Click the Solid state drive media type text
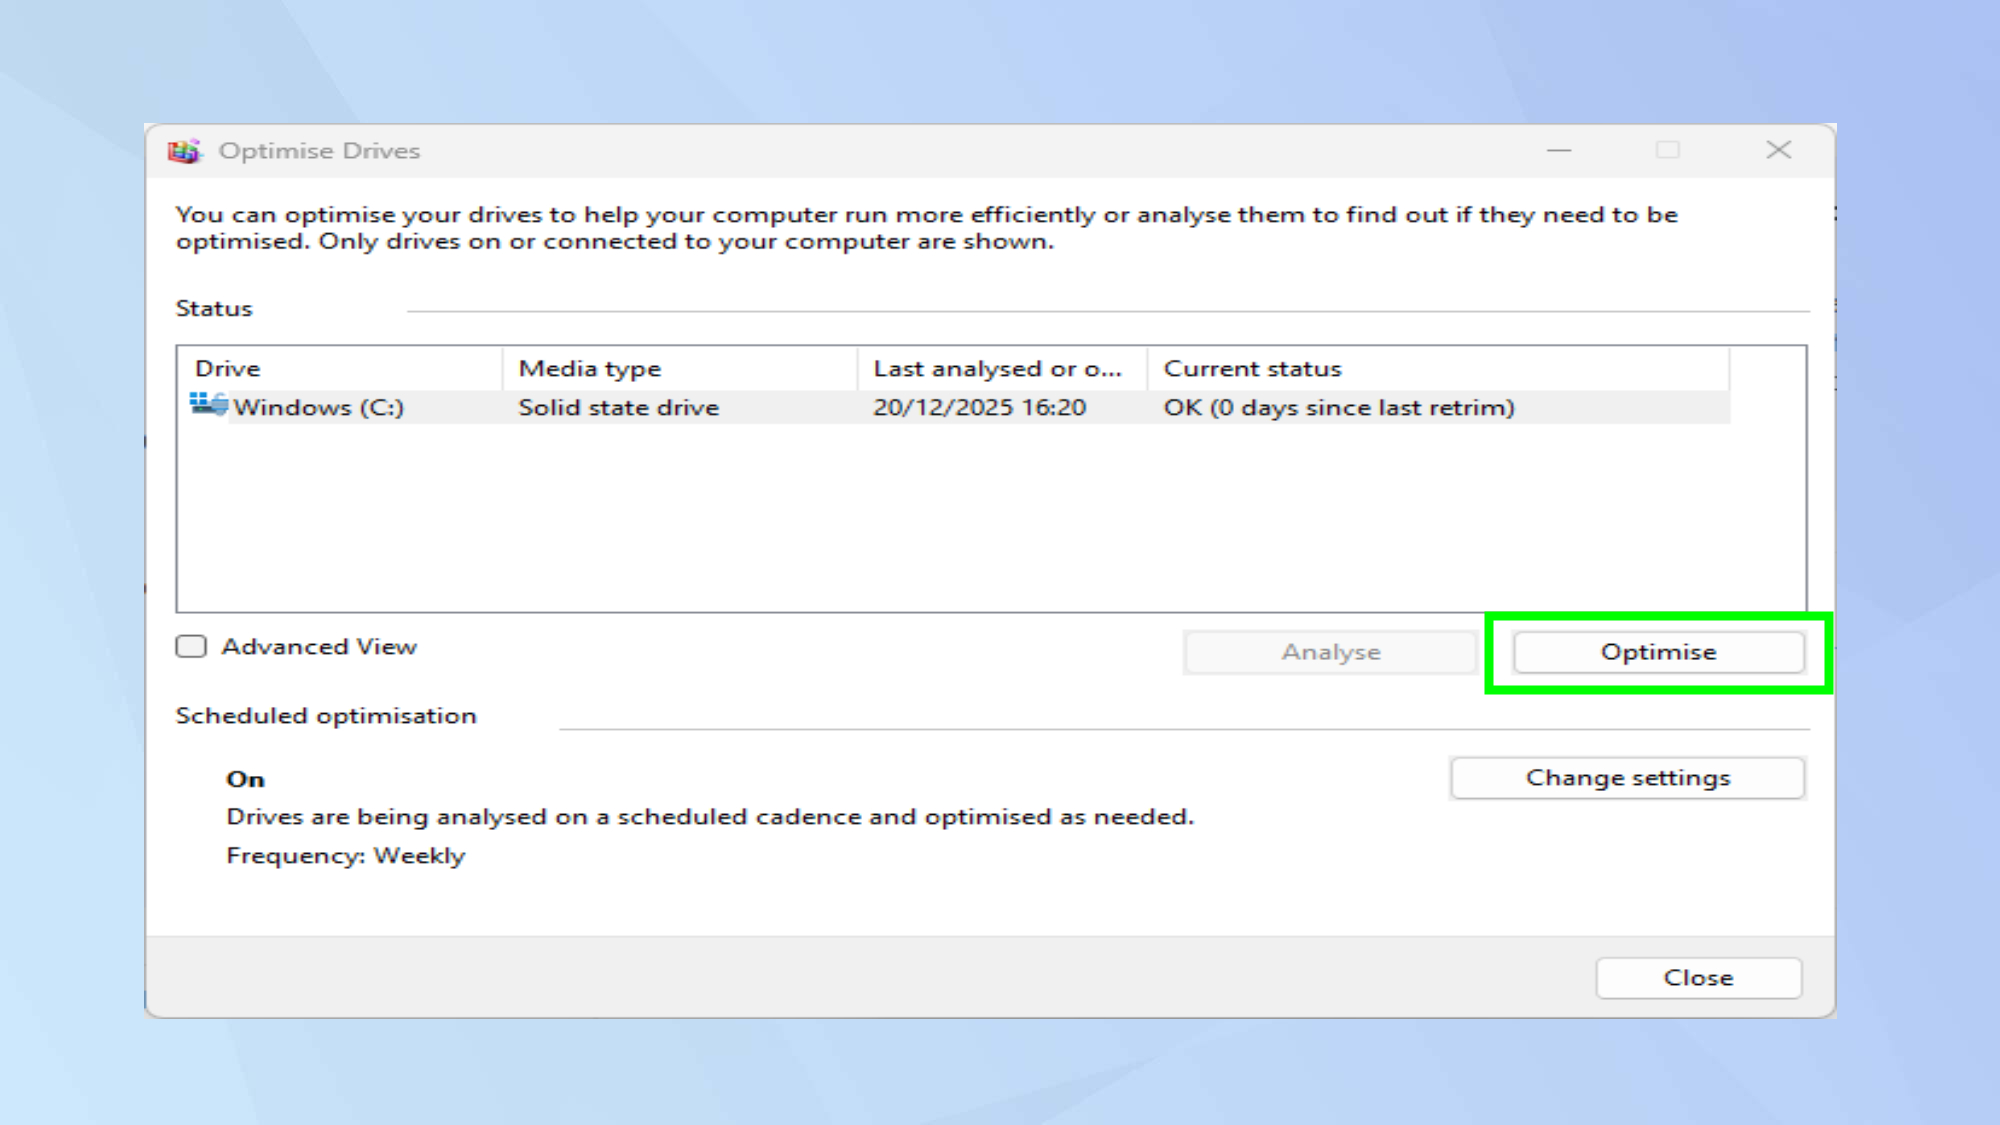Image resolution: width=2000 pixels, height=1125 pixels. point(617,406)
